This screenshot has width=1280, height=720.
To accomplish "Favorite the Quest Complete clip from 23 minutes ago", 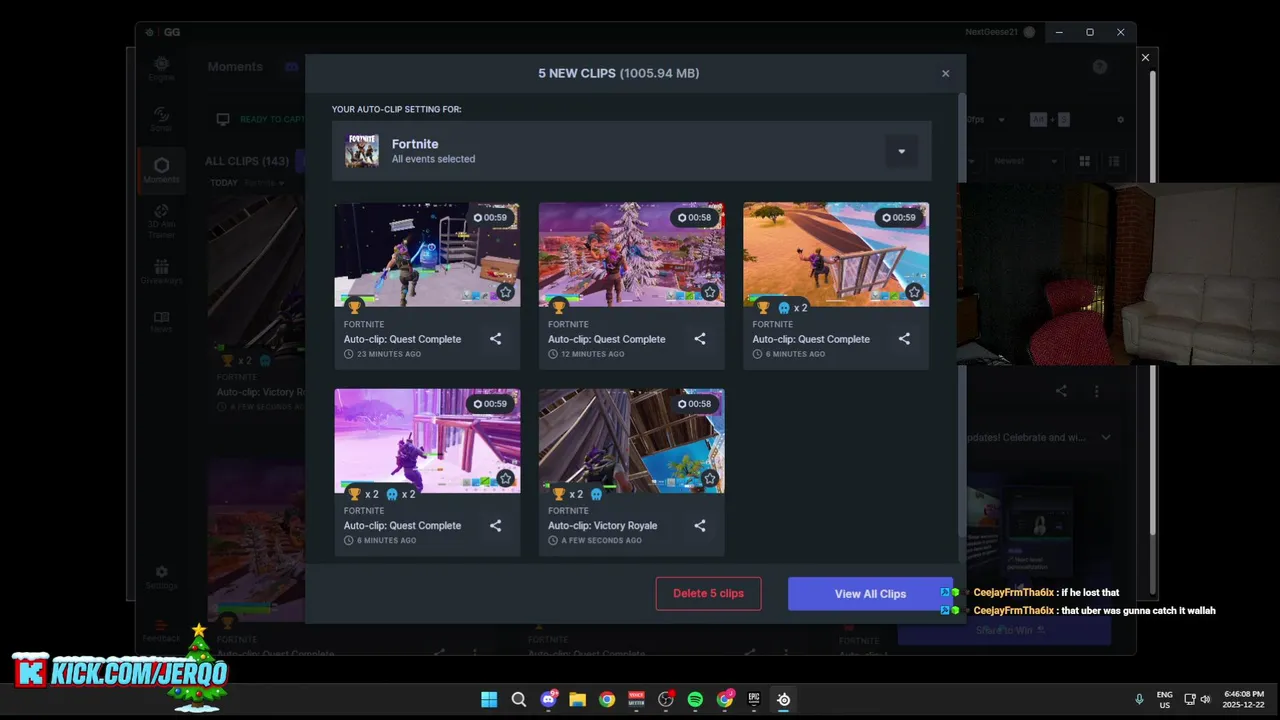I will (506, 292).
